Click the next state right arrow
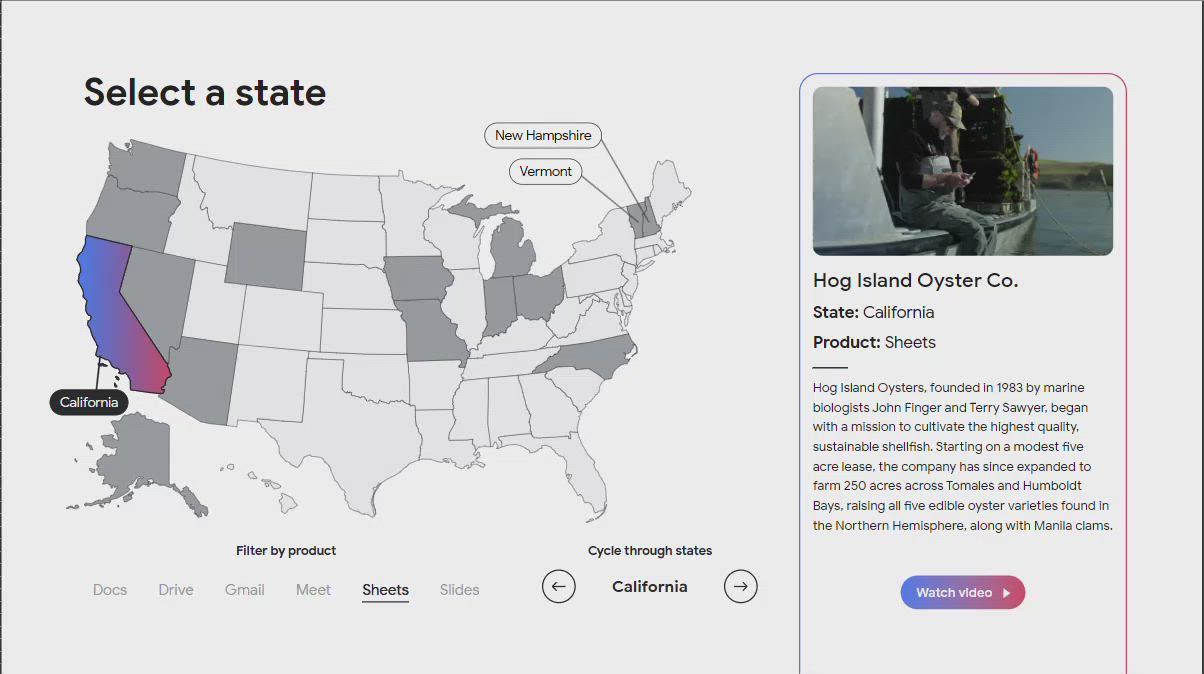 pyautogui.click(x=740, y=586)
